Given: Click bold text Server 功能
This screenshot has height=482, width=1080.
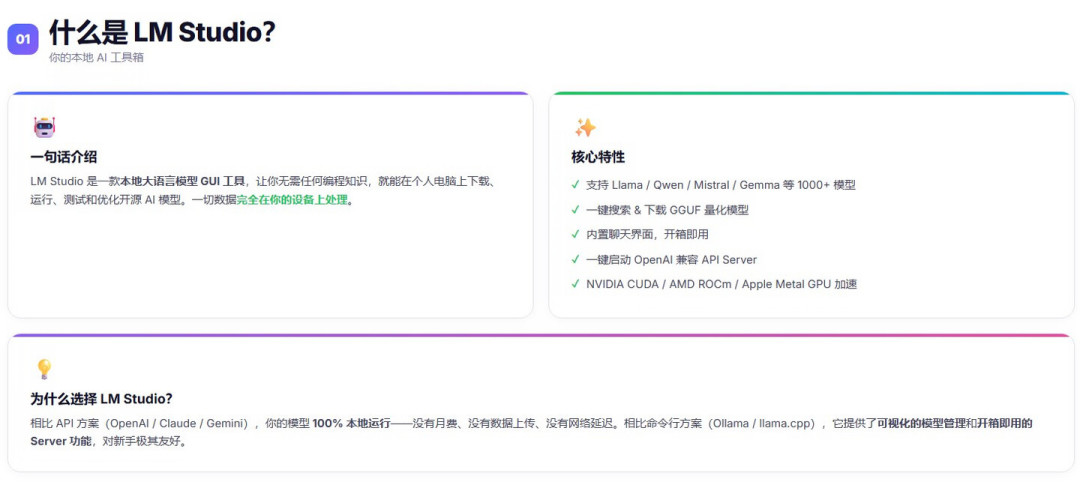Looking at the screenshot, I should tap(61, 441).
